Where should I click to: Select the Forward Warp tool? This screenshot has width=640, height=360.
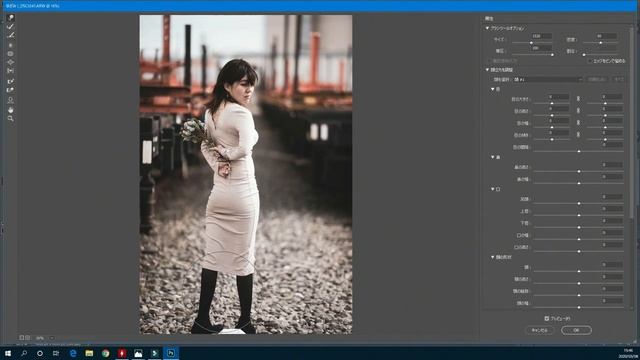pos(11,18)
